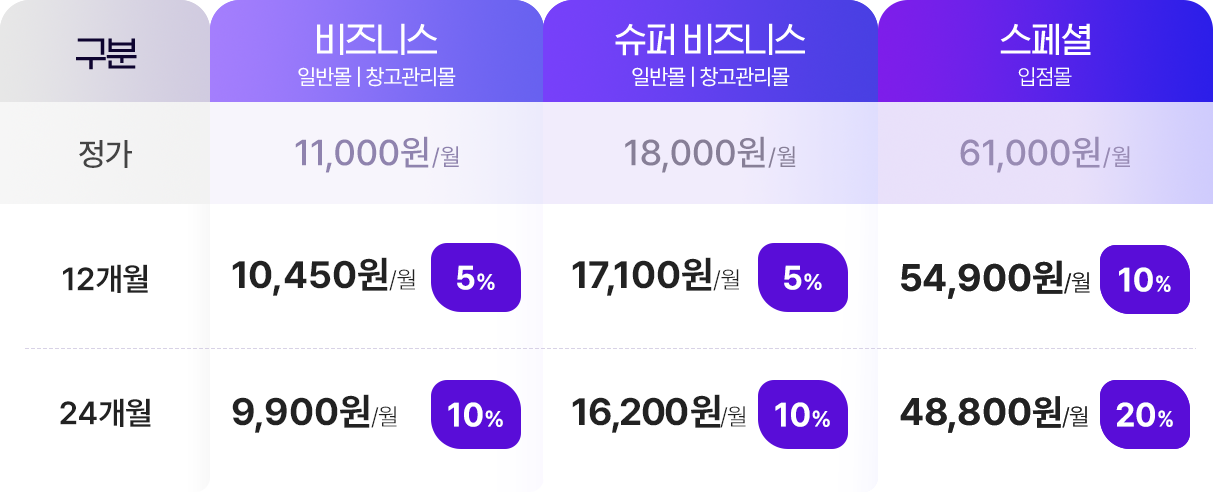Viewport: 1213px width, 492px height.
Task: Click the 비즈니스 plan header
Action: pos(376,51)
